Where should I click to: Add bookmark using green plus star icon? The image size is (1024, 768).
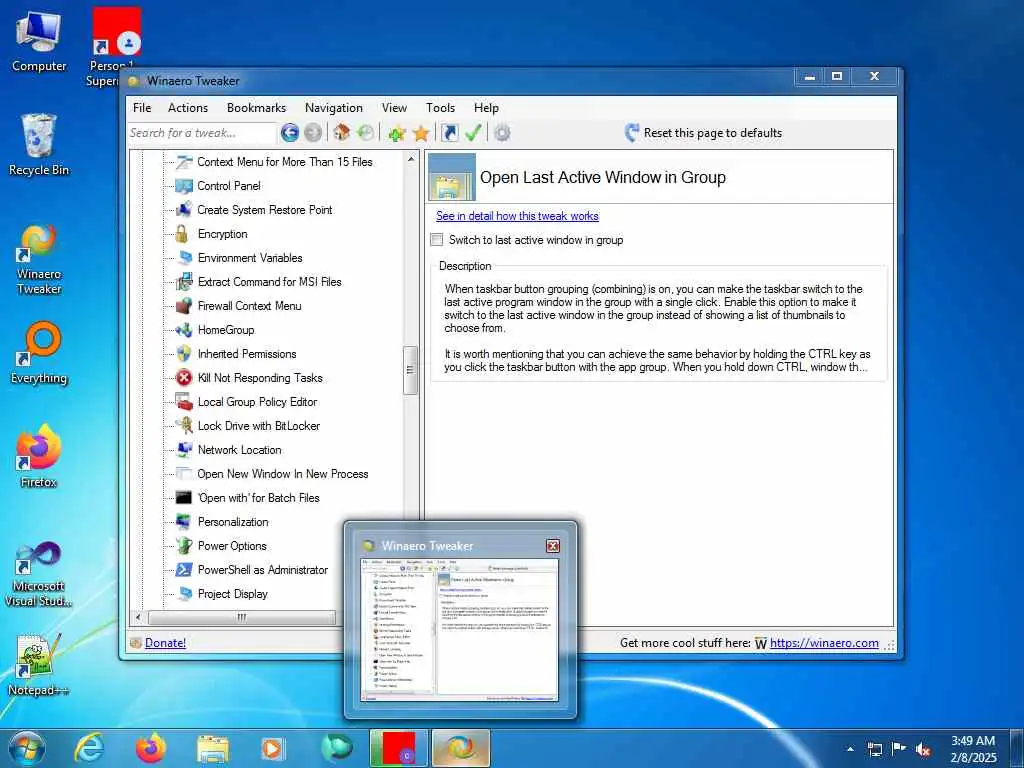coord(396,133)
